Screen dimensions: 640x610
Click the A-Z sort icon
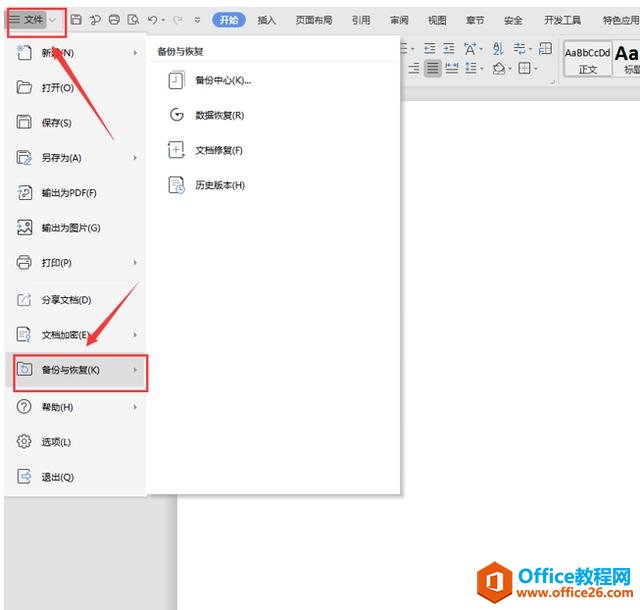click(498, 49)
